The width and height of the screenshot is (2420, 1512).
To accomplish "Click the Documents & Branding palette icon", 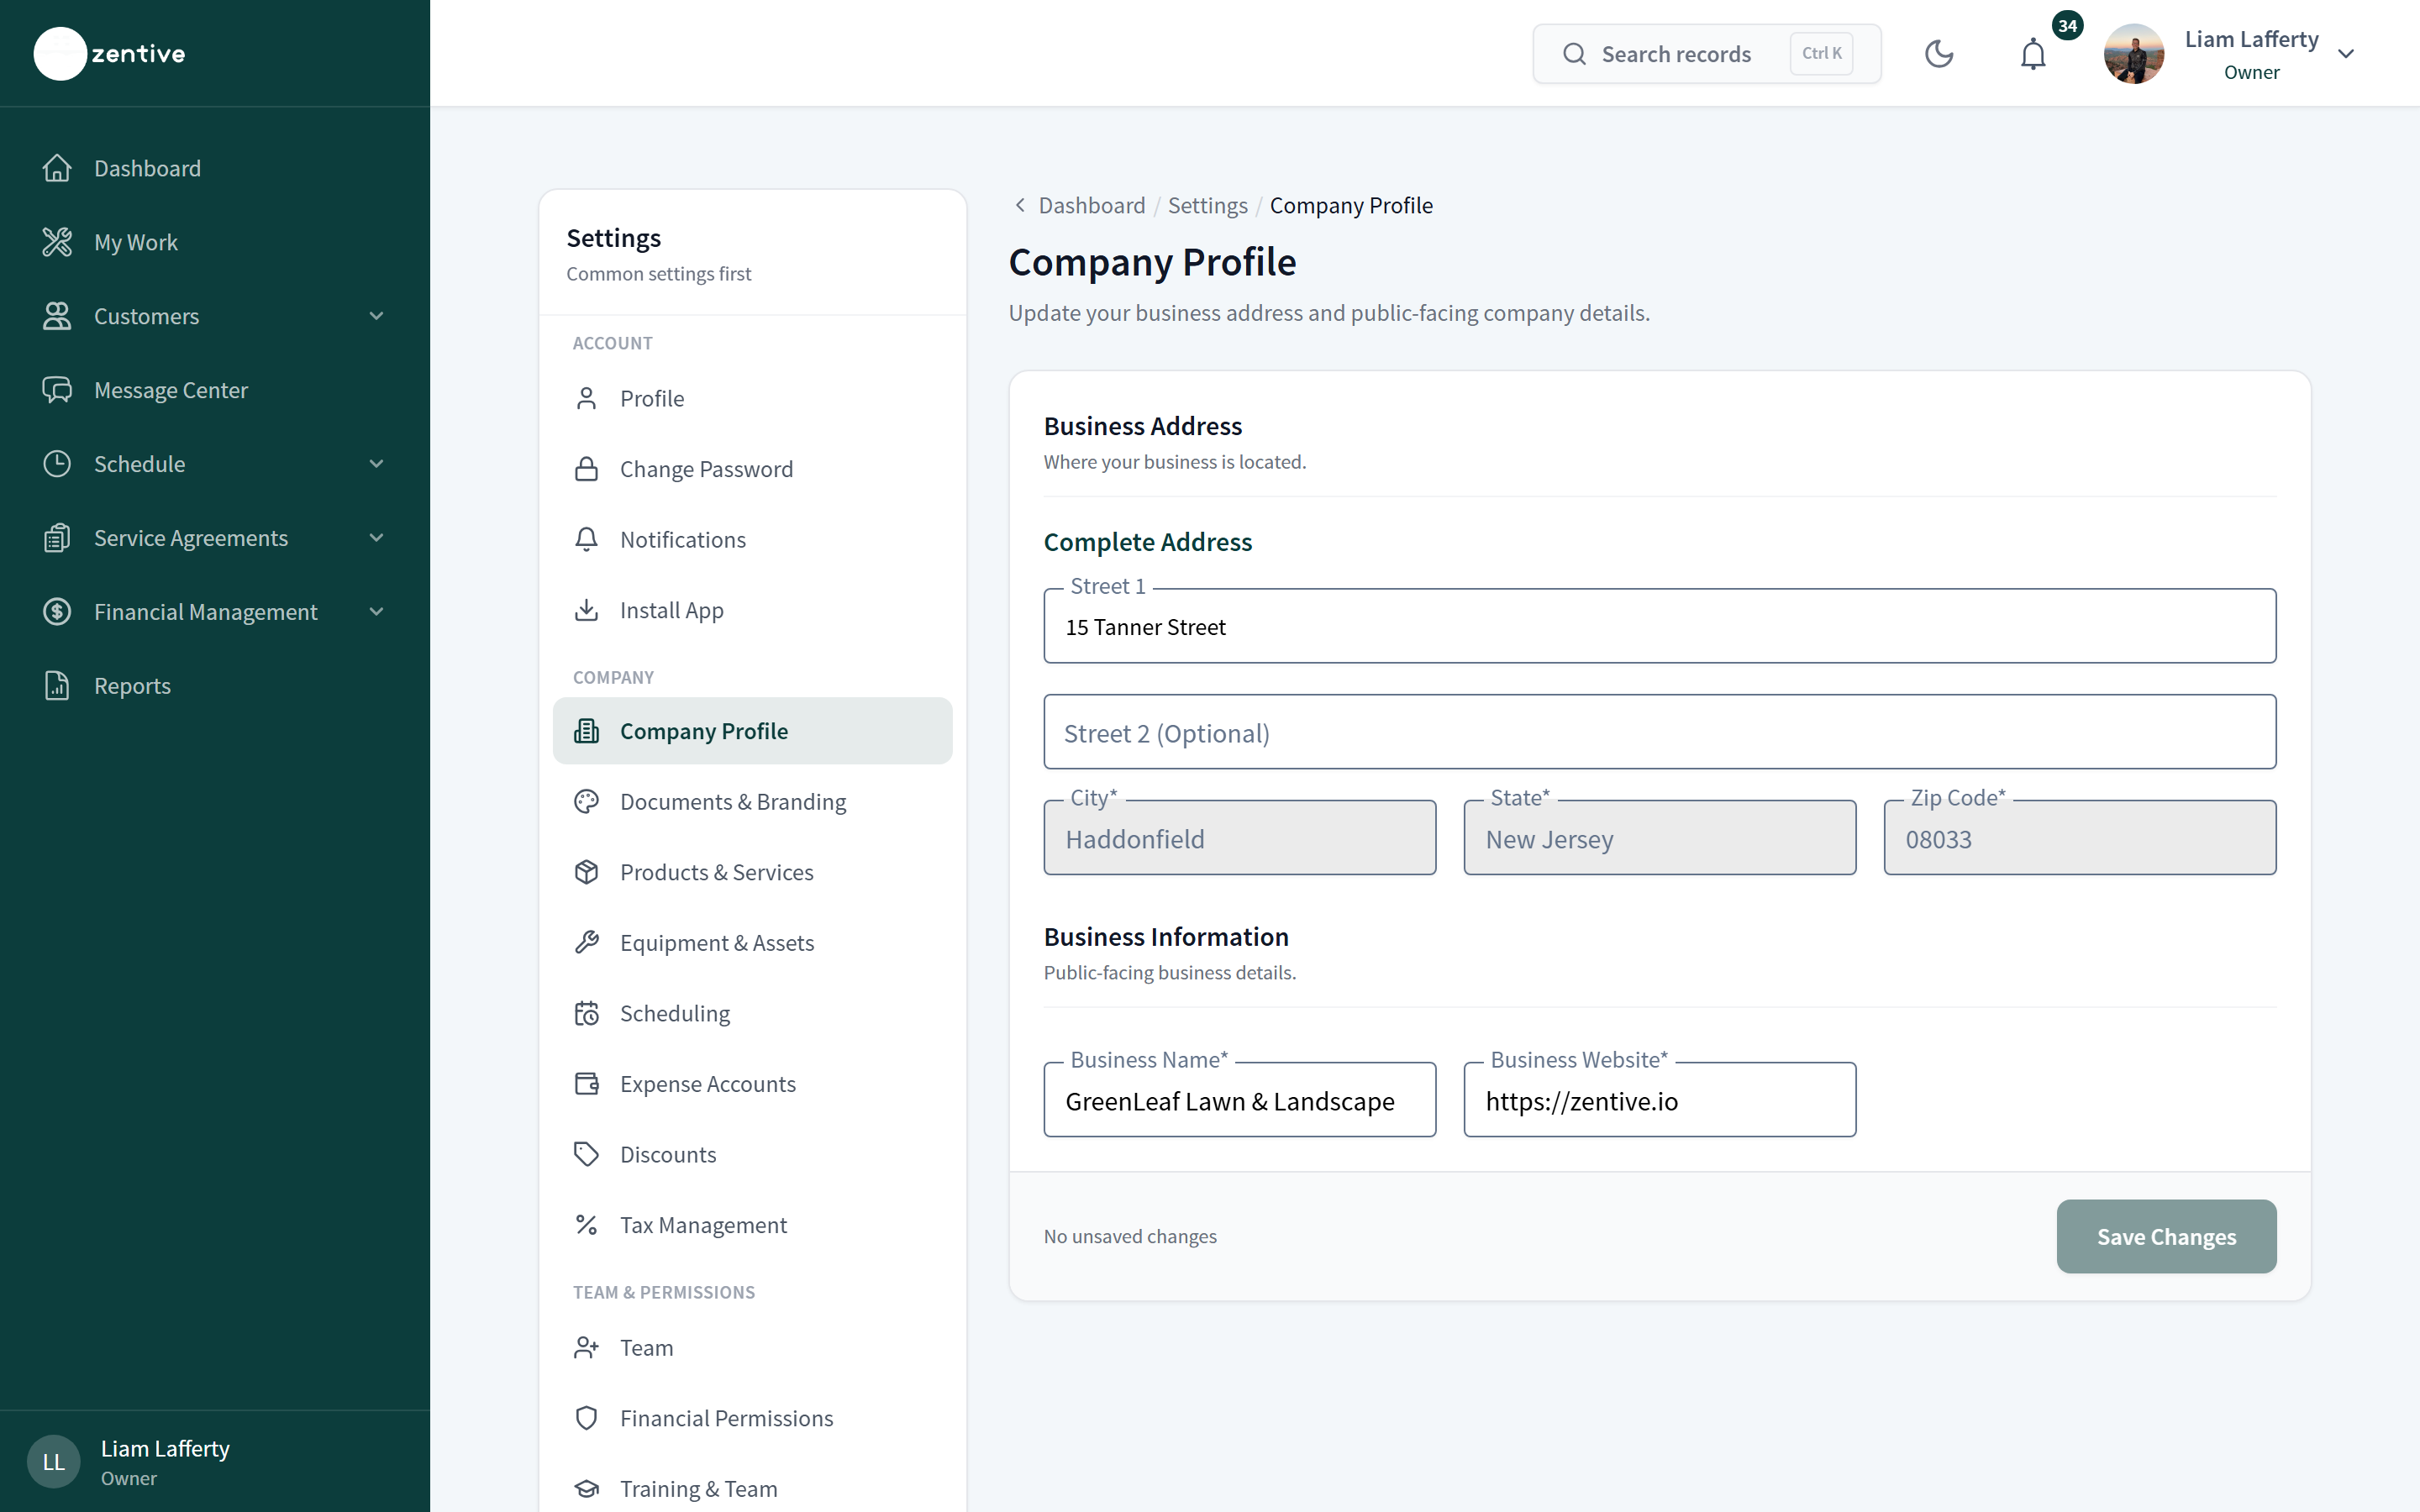I will (587, 802).
